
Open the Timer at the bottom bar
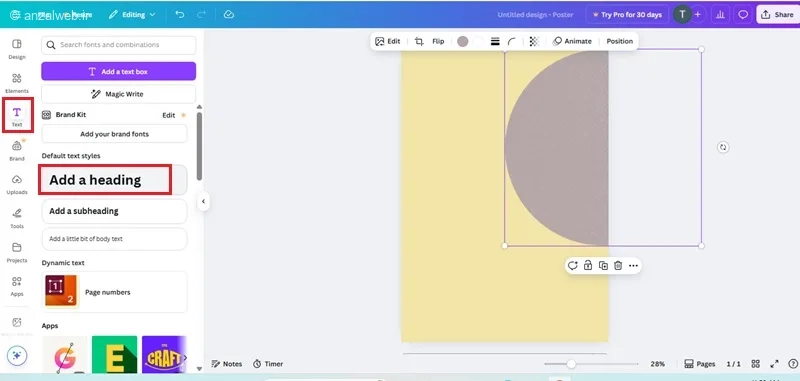[x=267, y=364]
